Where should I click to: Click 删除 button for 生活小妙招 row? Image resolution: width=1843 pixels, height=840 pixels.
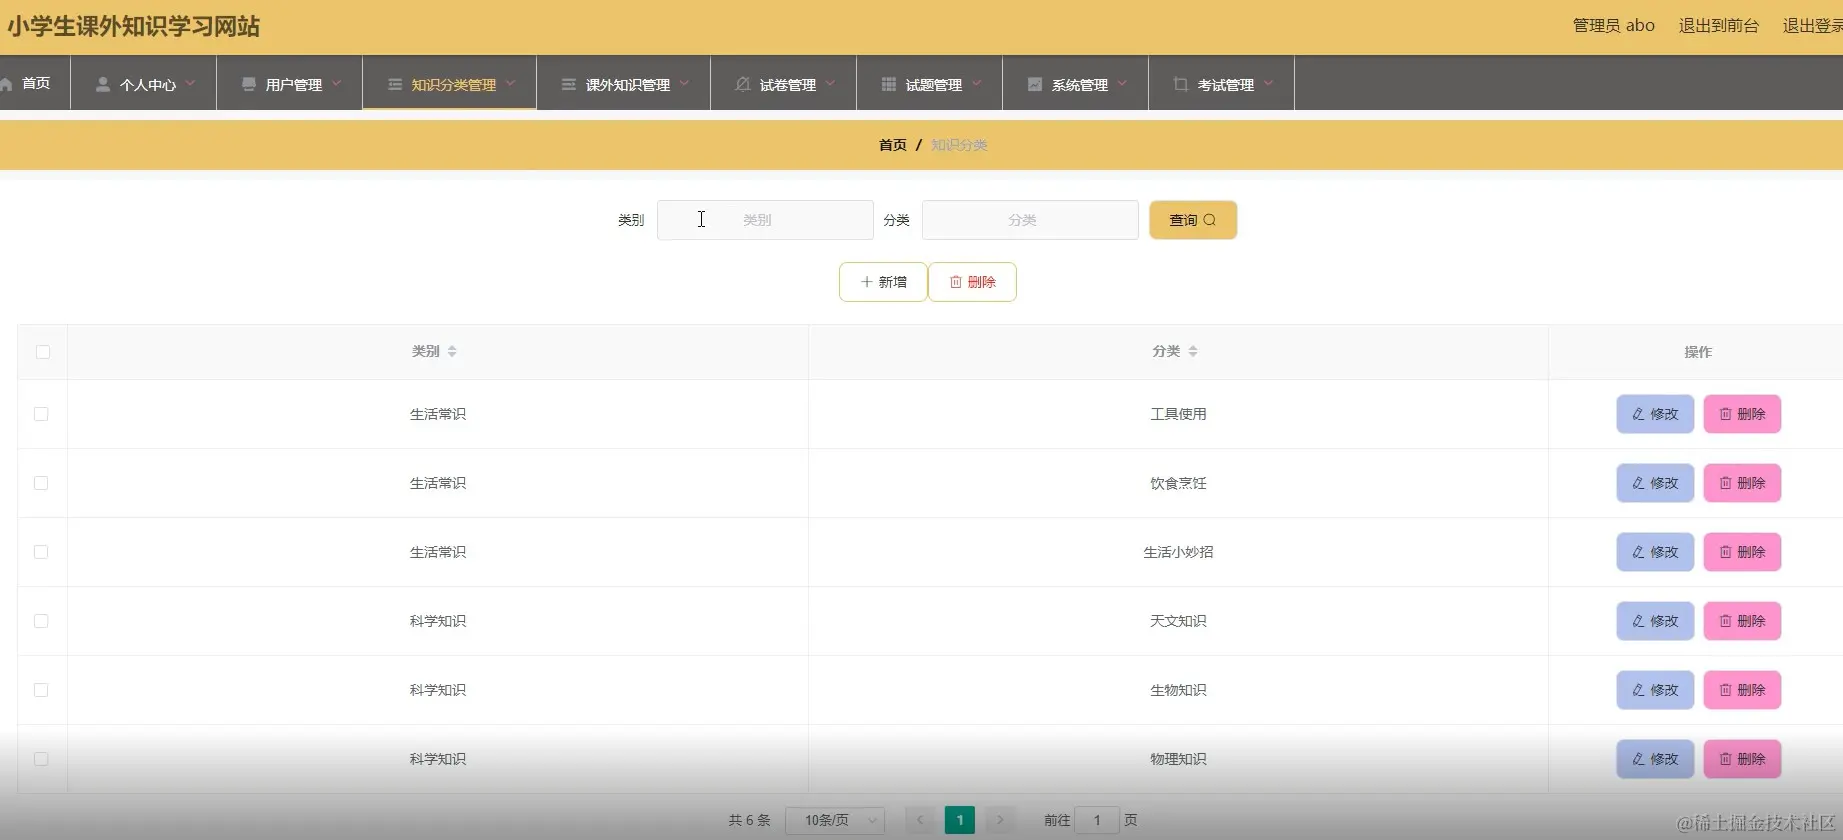pos(1742,552)
